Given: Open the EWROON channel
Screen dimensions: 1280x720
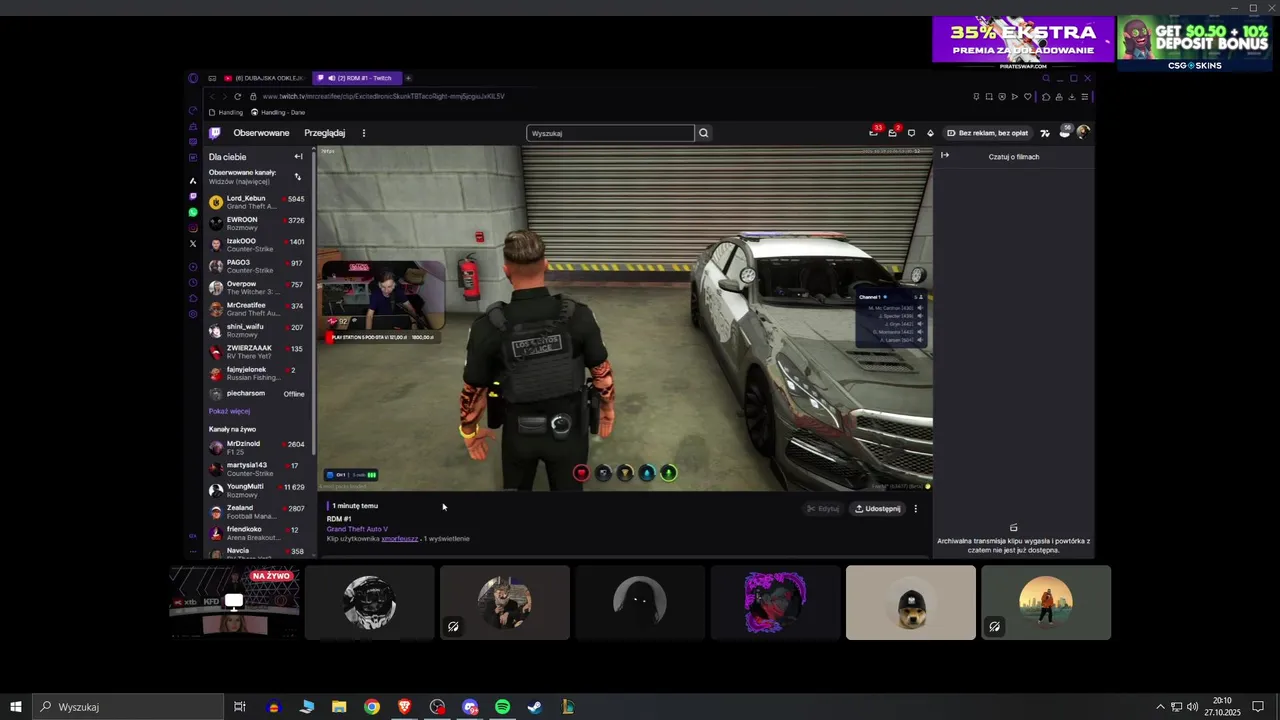Looking at the screenshot, I should (x=258, y=223).
